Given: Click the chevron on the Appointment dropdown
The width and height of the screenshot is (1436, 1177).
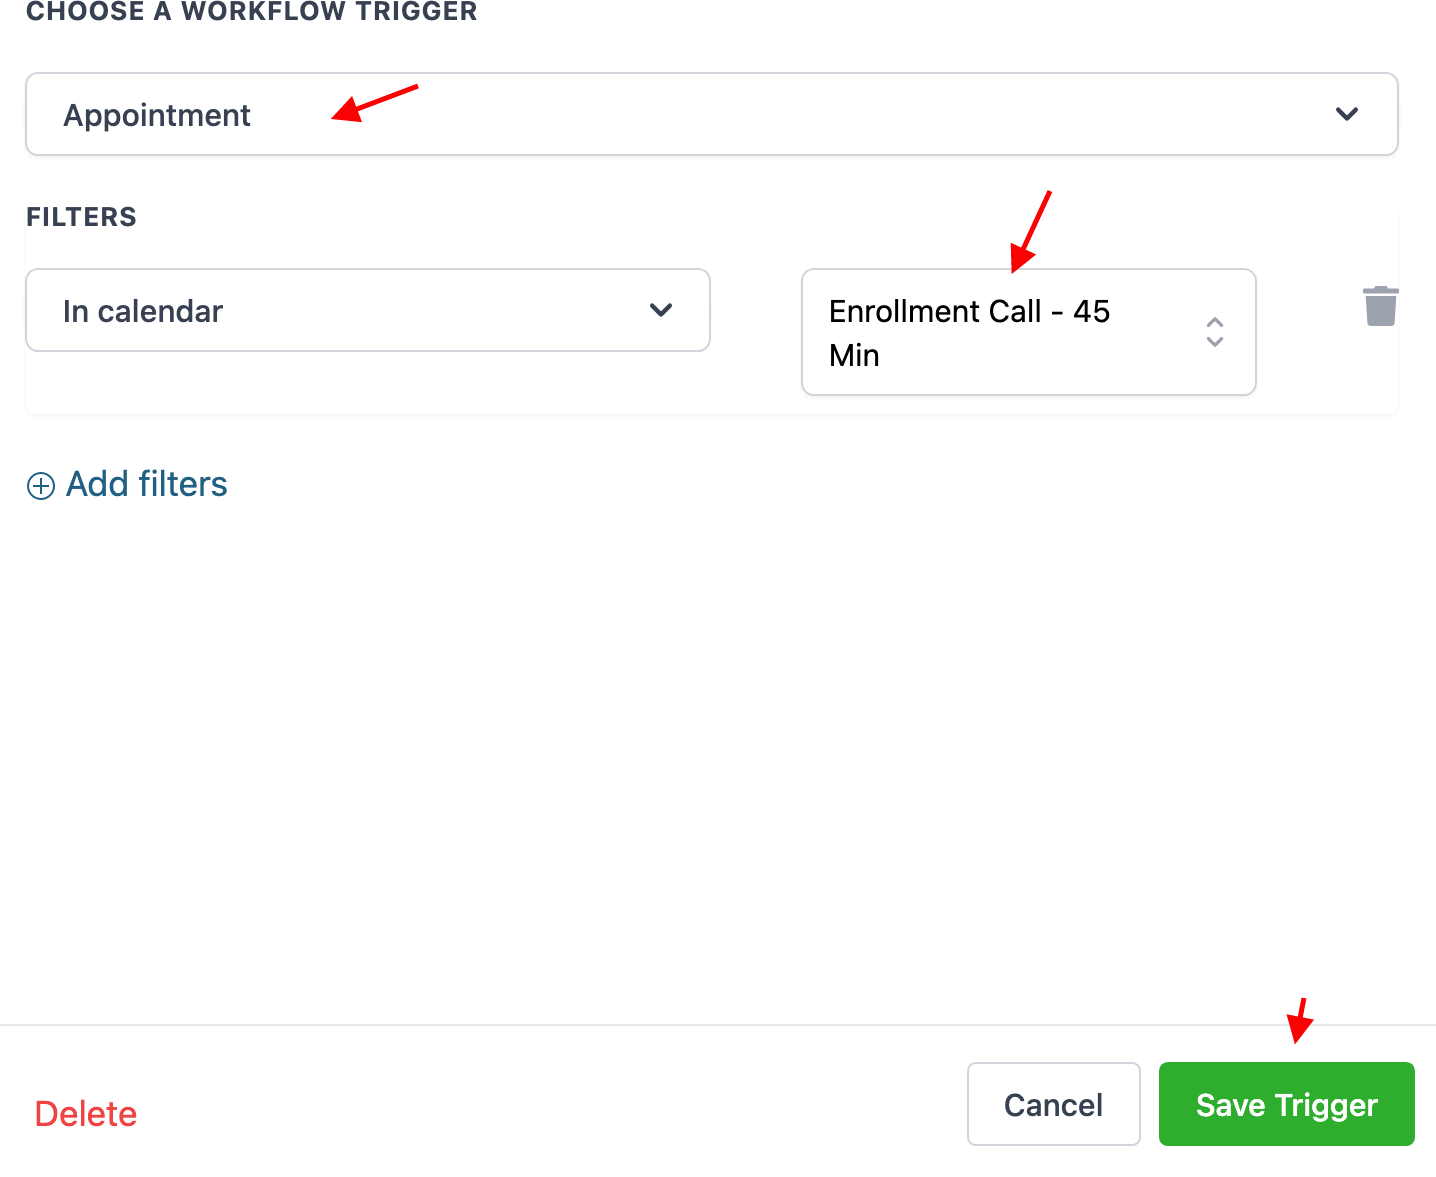Looking at the screenshot, I should [x=1347, y=114].
